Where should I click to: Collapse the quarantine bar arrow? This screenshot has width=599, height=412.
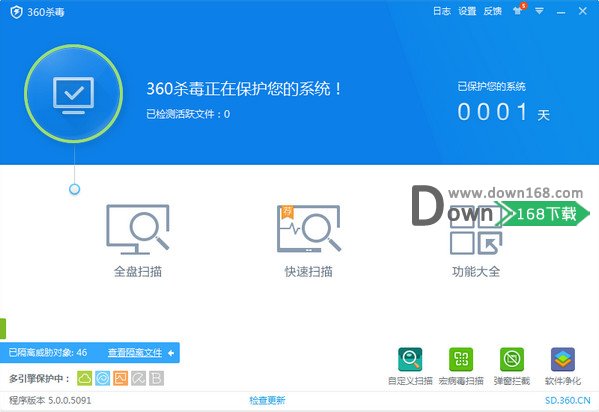click(x=171, y=353)
